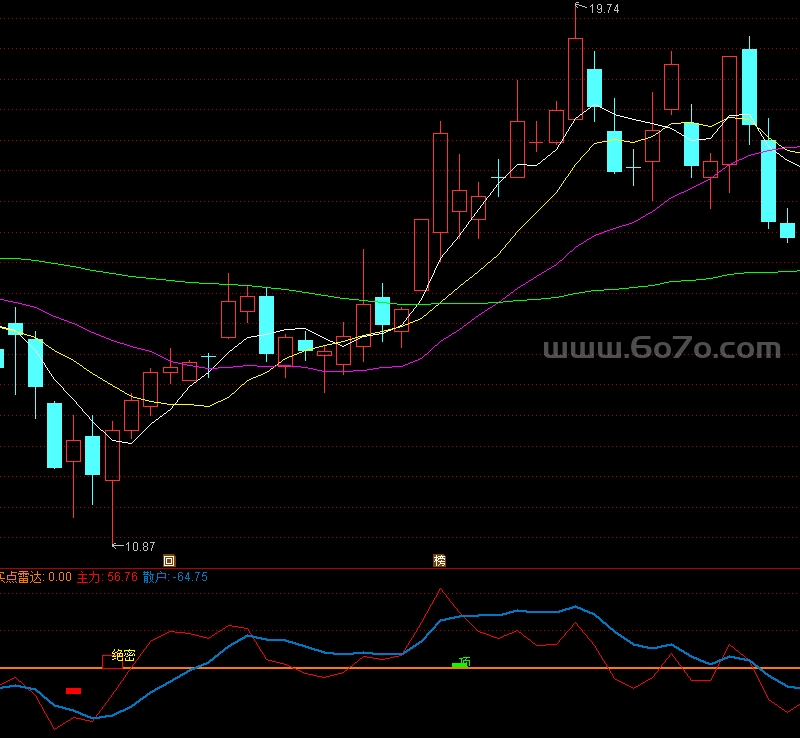Image resolution: width=800 pixels, height=738 pixels.
Task: Click the red box beside 绝密 label
Action: point(112,661)
